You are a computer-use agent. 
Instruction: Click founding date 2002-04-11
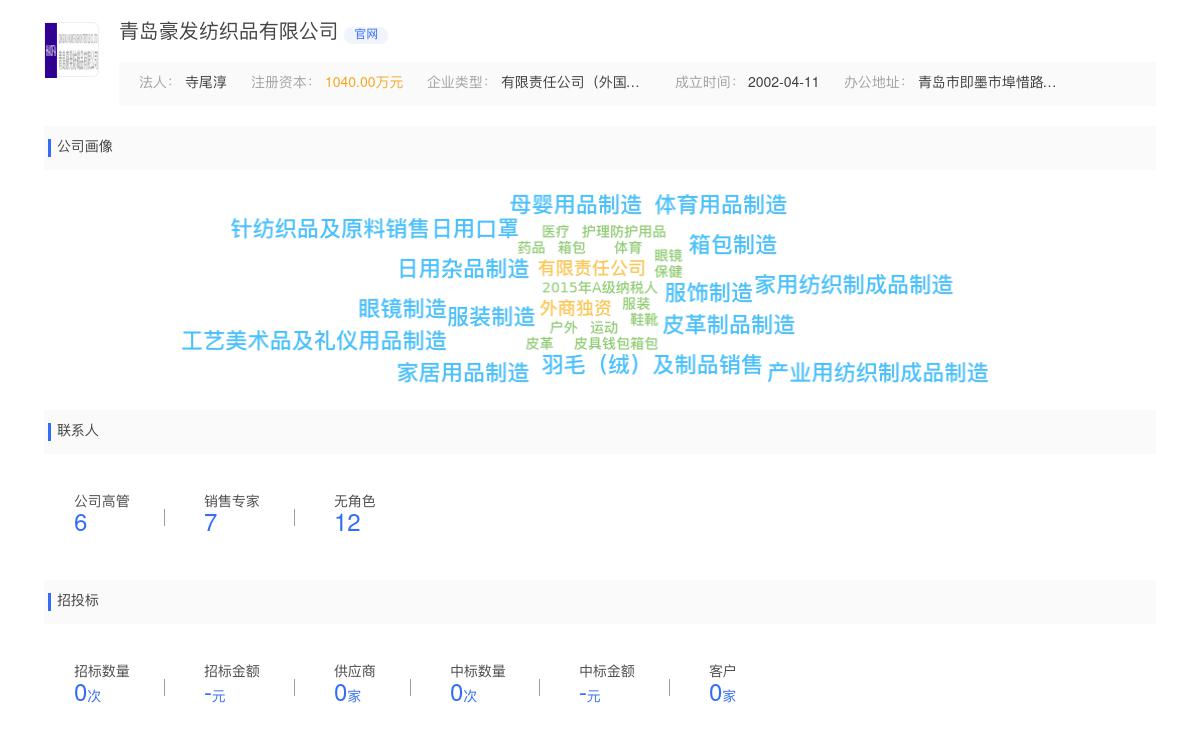click(x=783, y=82)
